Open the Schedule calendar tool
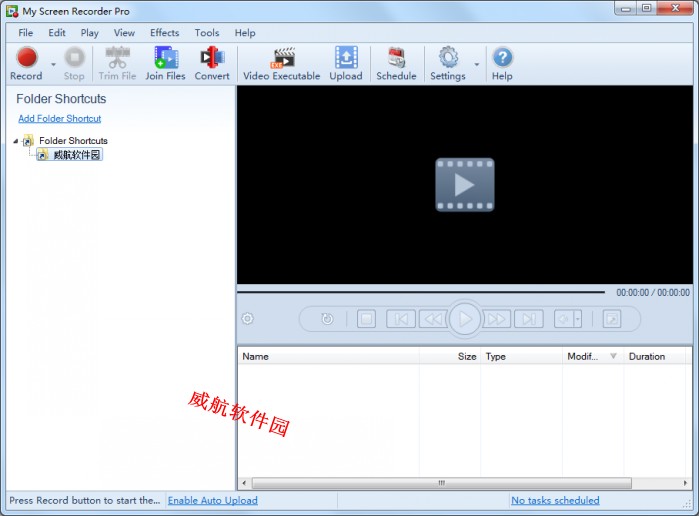This screenshot has width=699, height=516. pyautogui.click(x=396, y=64)
